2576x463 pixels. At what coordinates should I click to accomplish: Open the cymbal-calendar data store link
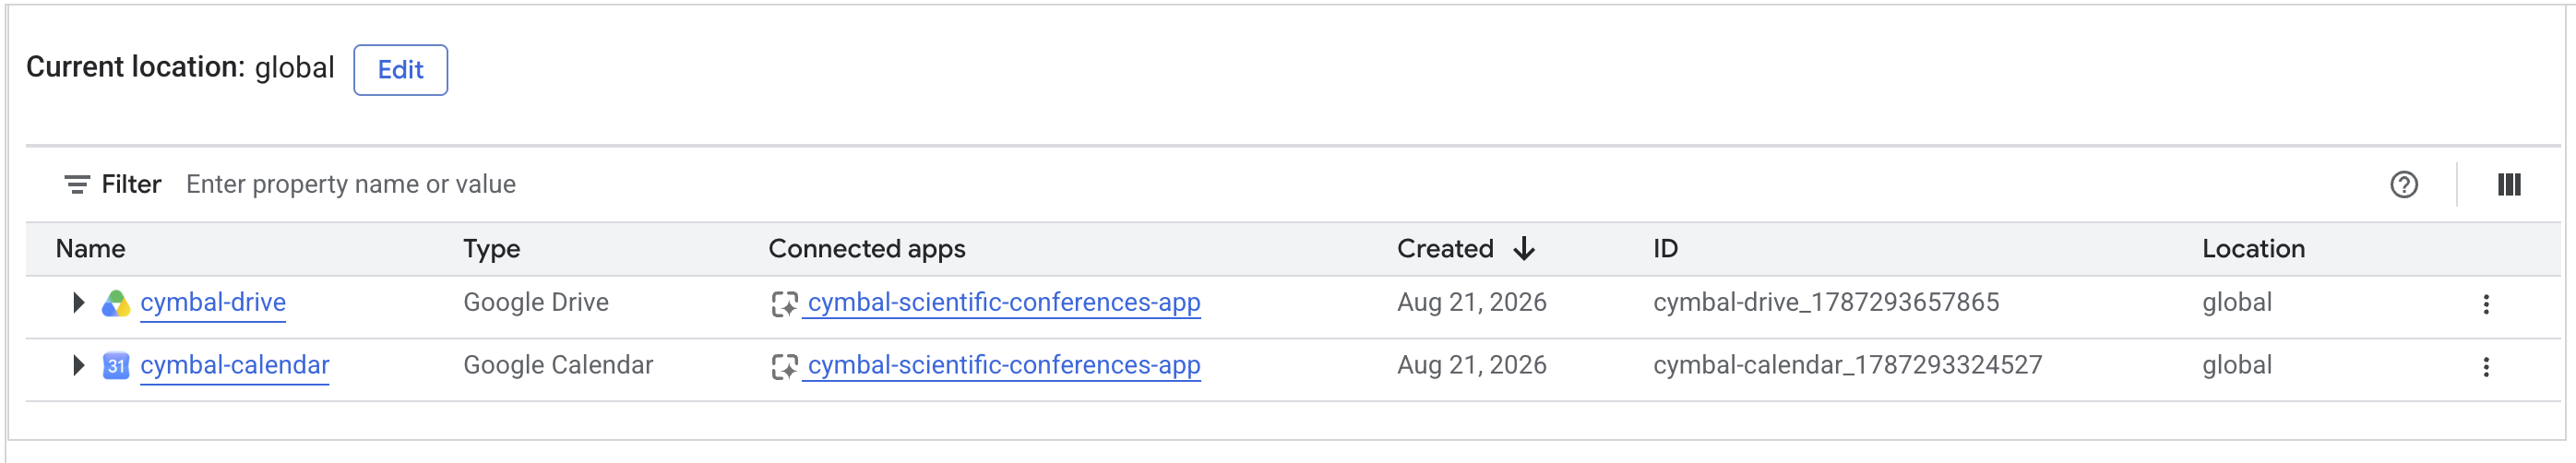[x=235, y=366]
